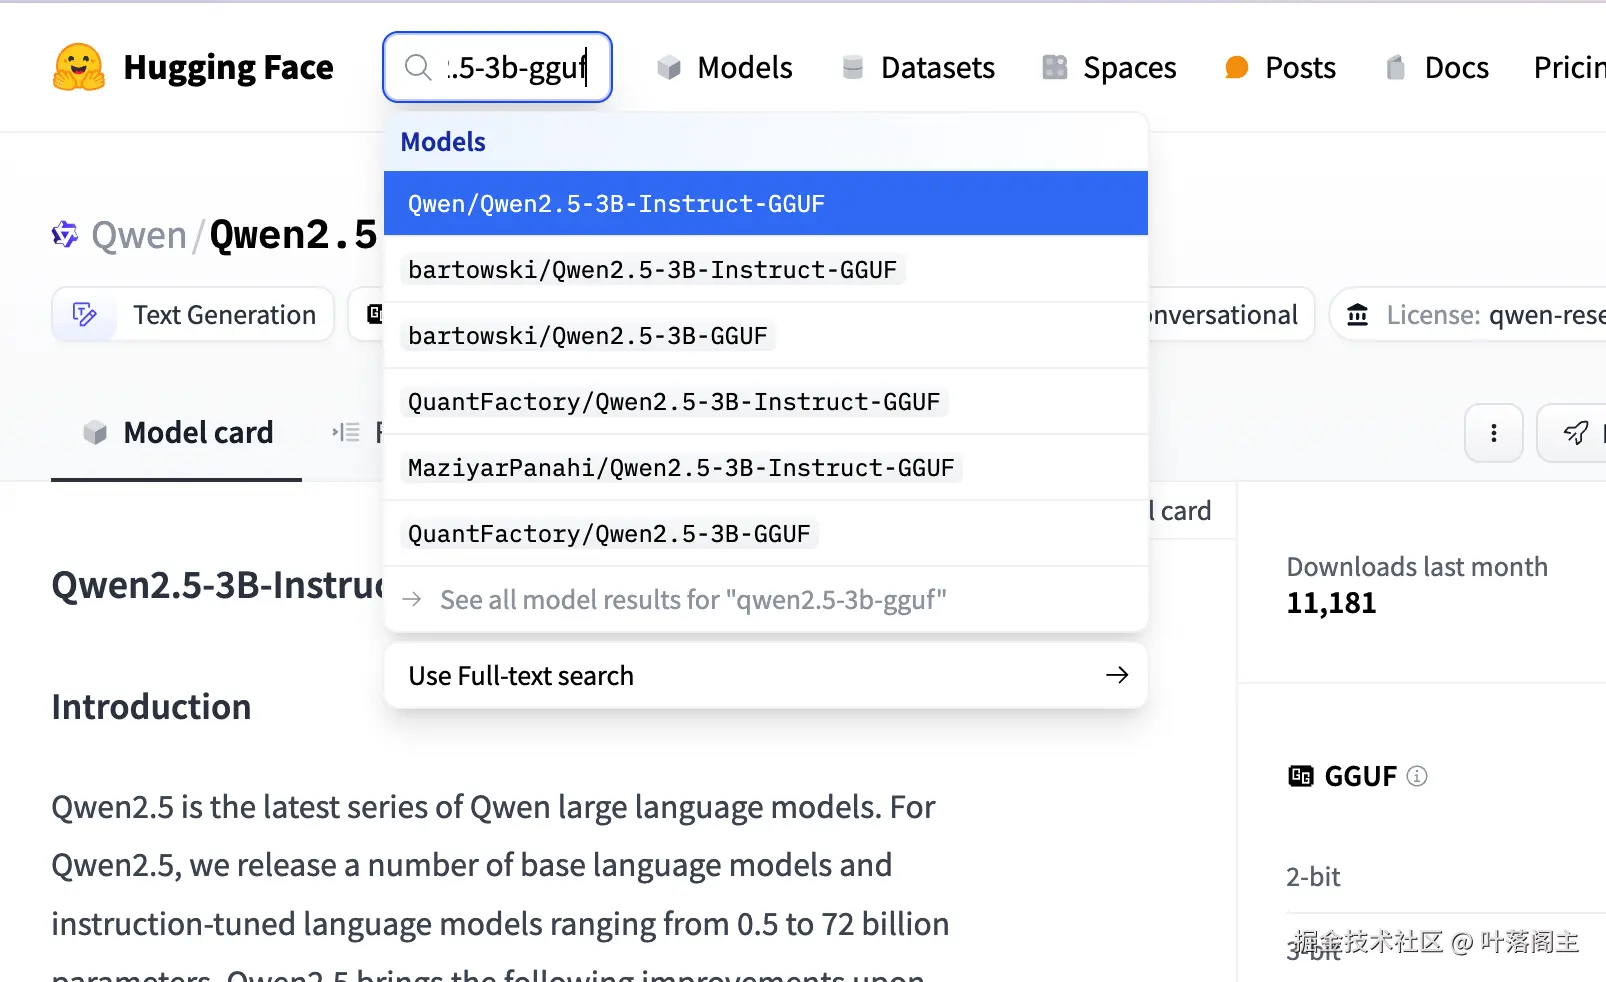Click the info icon next to the GGUF badge
Viewport: 1606px width, 982px height.
[1417, 775]
